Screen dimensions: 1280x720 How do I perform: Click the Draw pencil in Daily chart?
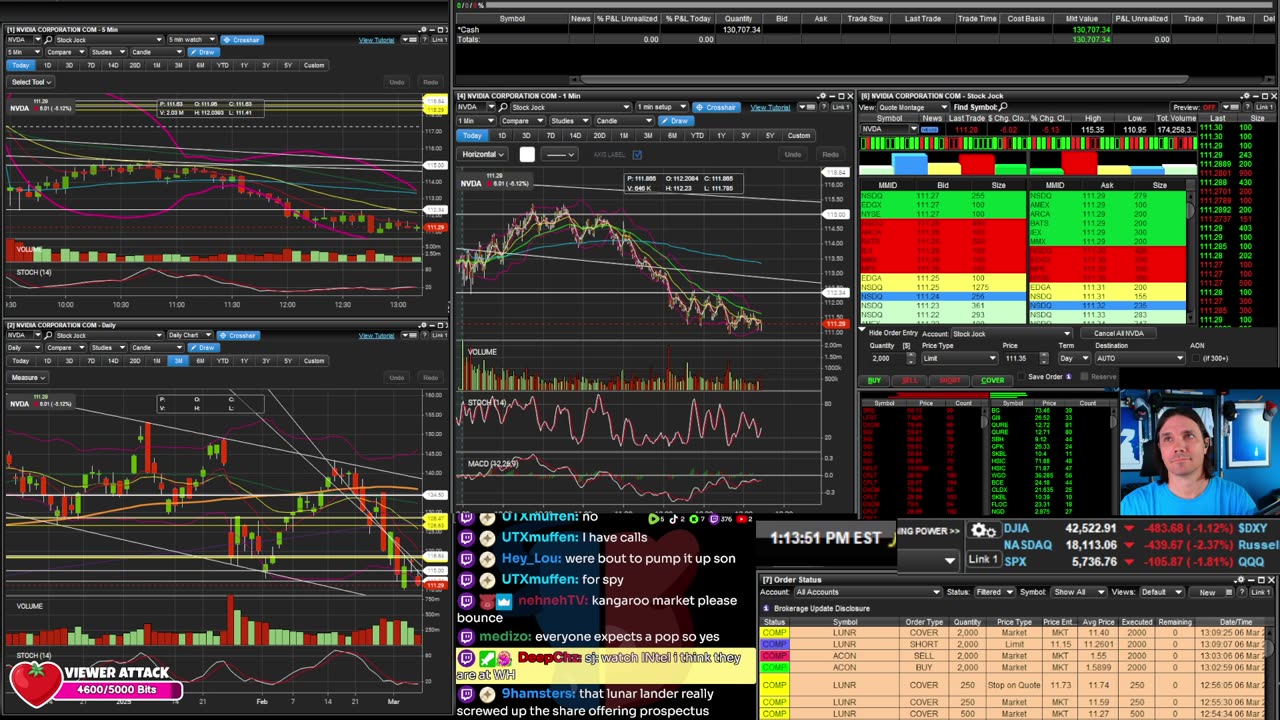(x=204, y=347)
